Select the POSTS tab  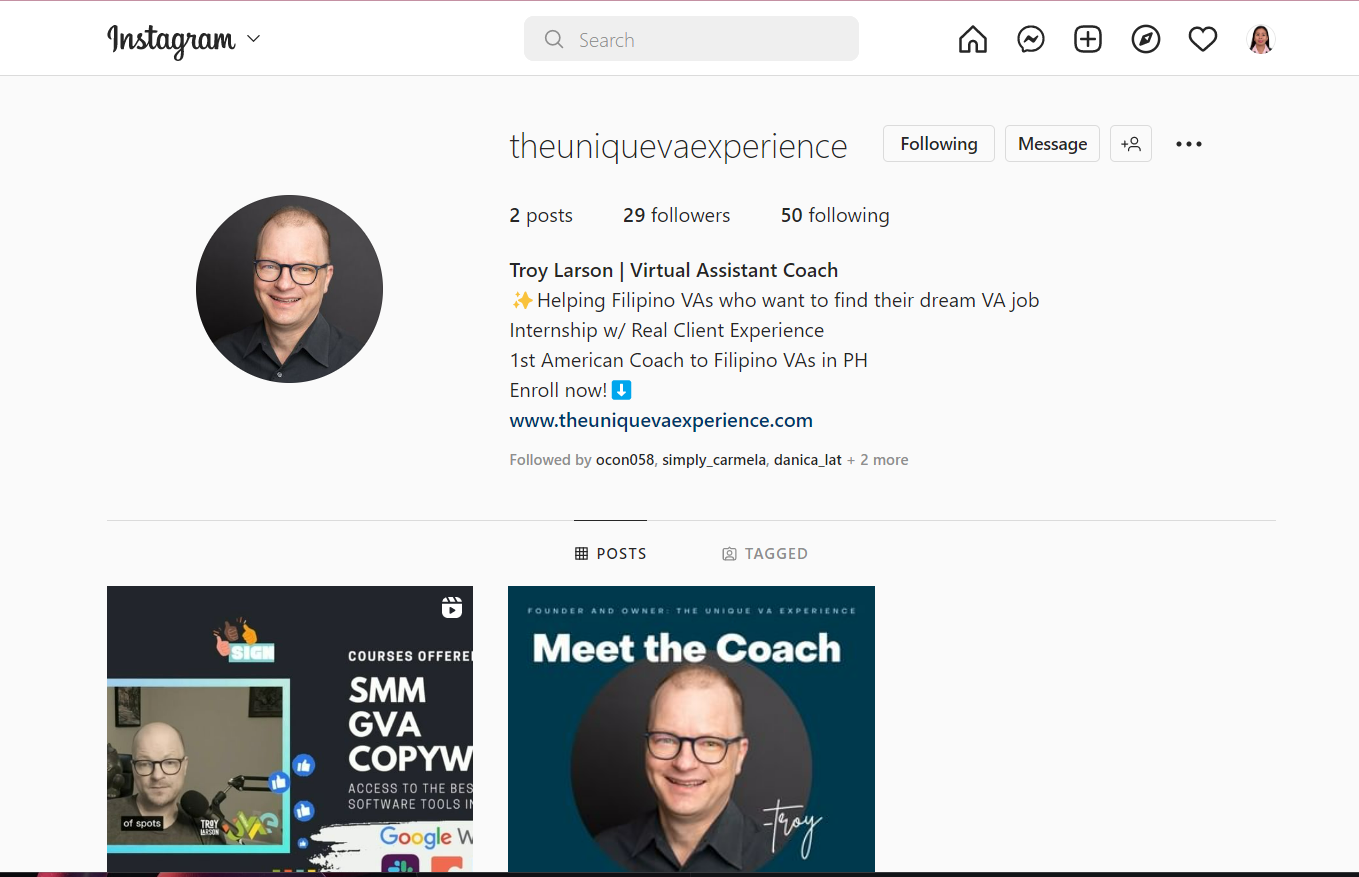[611, 553]
